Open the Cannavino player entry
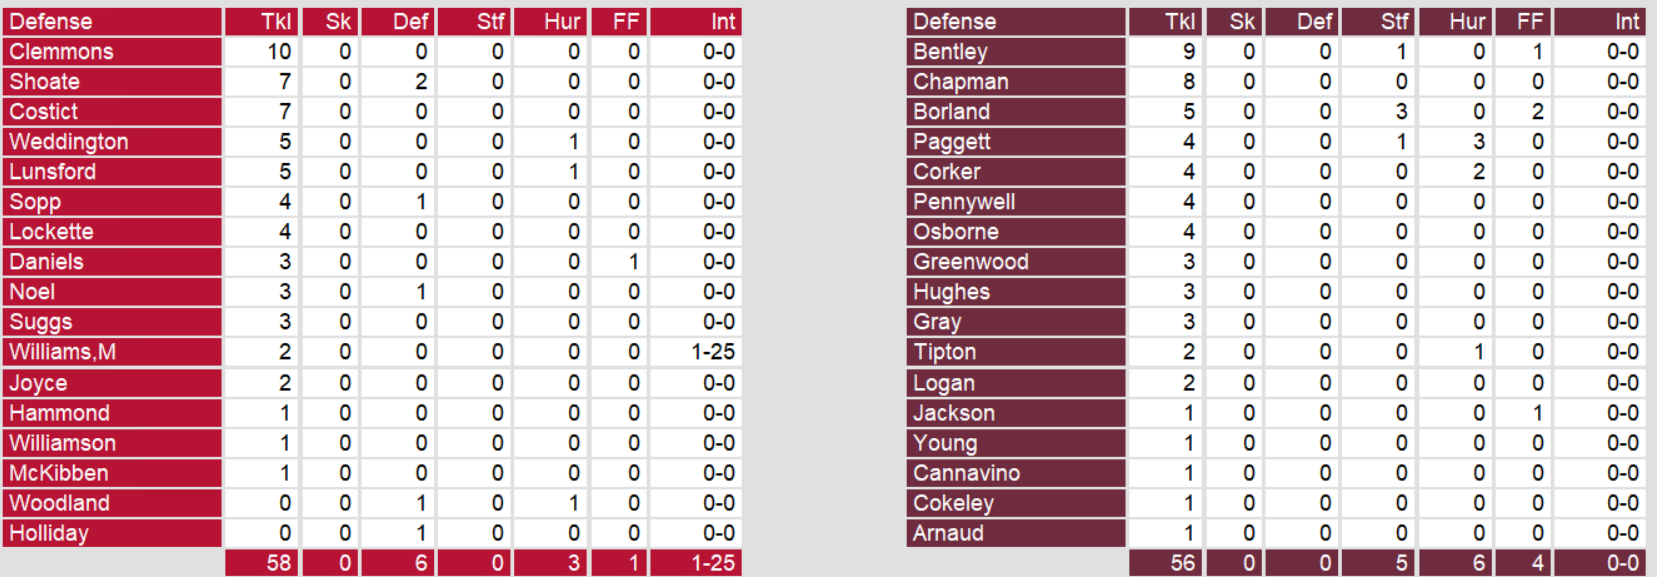Screen dimensions: 1657x577 (x=966, y=473)
